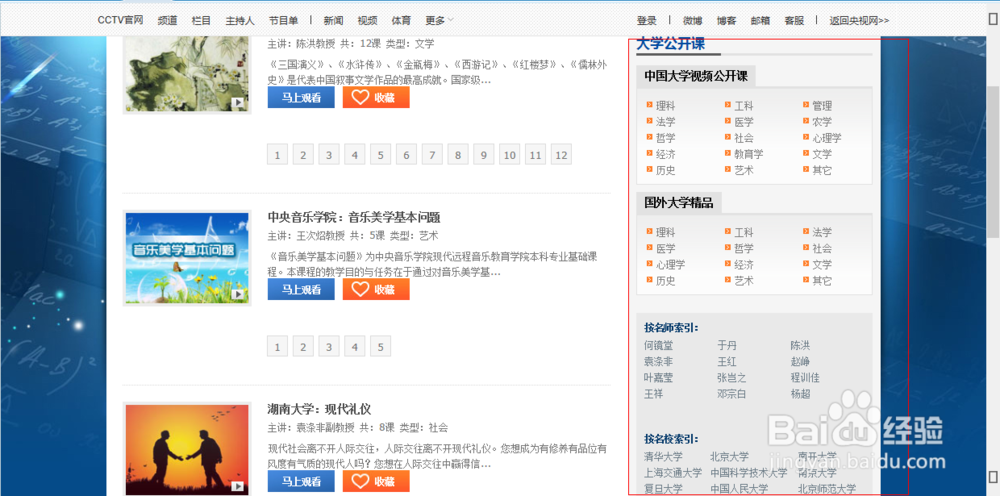The height and width of the screenshot is (496, 1000).
Task: Select episode 9 of the 12-lesson course
Action: (x=483, y=154)
